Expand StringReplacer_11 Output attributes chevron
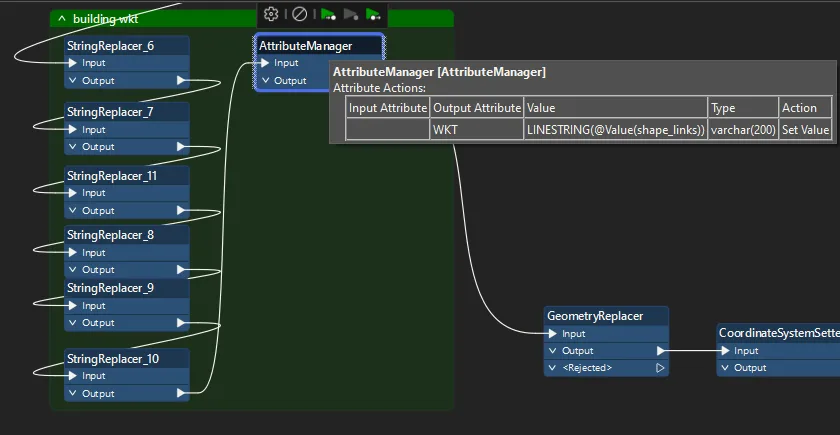 point(72,211)
